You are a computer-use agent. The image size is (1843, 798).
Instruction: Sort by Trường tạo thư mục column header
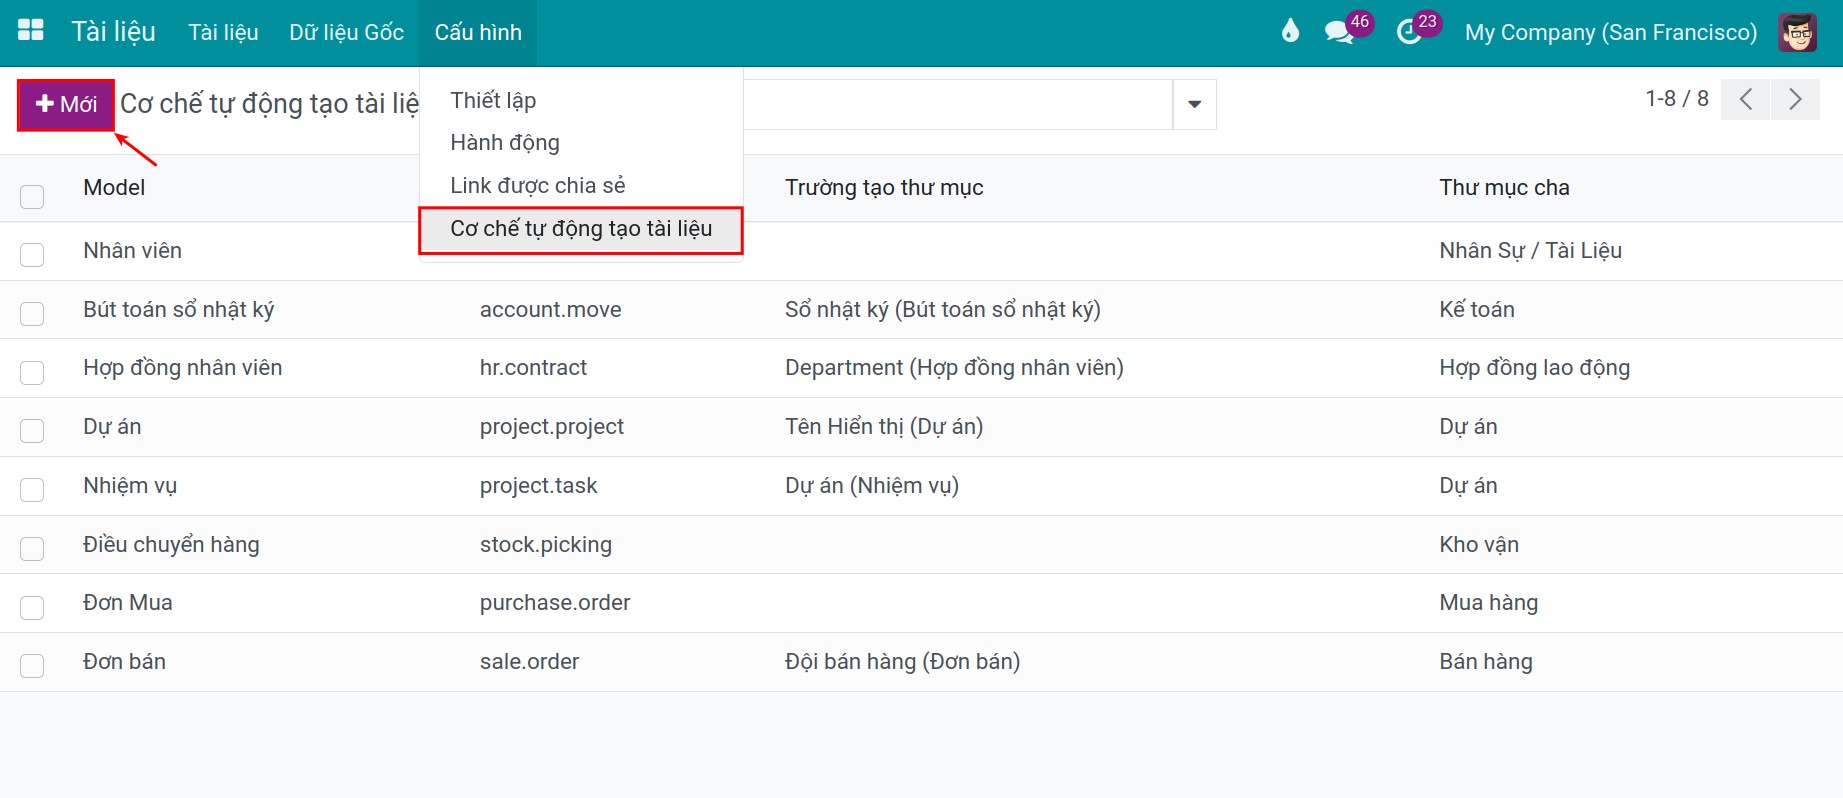(x=884, y=187)
